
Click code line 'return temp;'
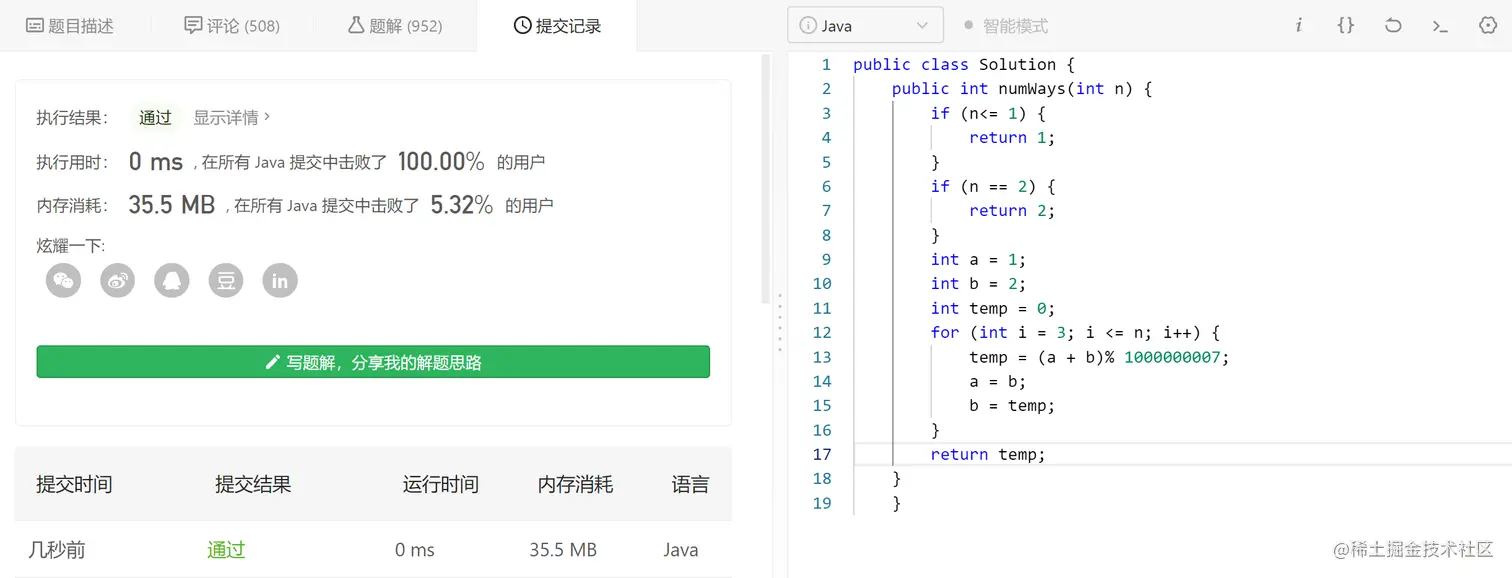coord(988,454)
